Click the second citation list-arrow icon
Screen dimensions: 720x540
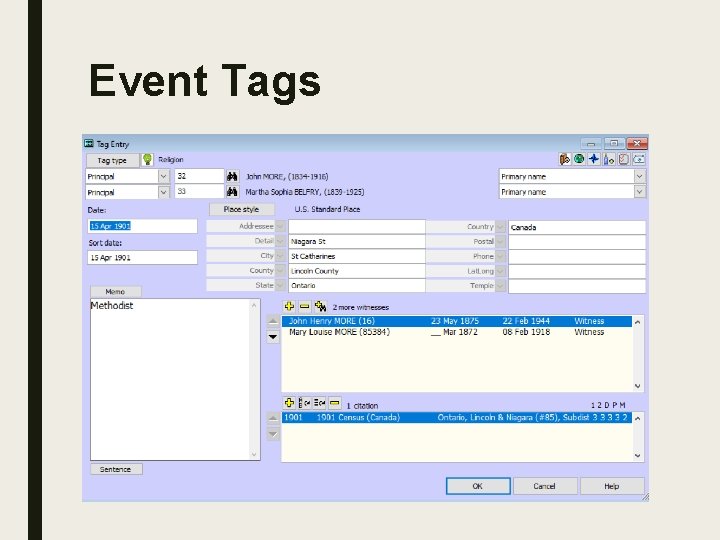[x=320, y=403]
